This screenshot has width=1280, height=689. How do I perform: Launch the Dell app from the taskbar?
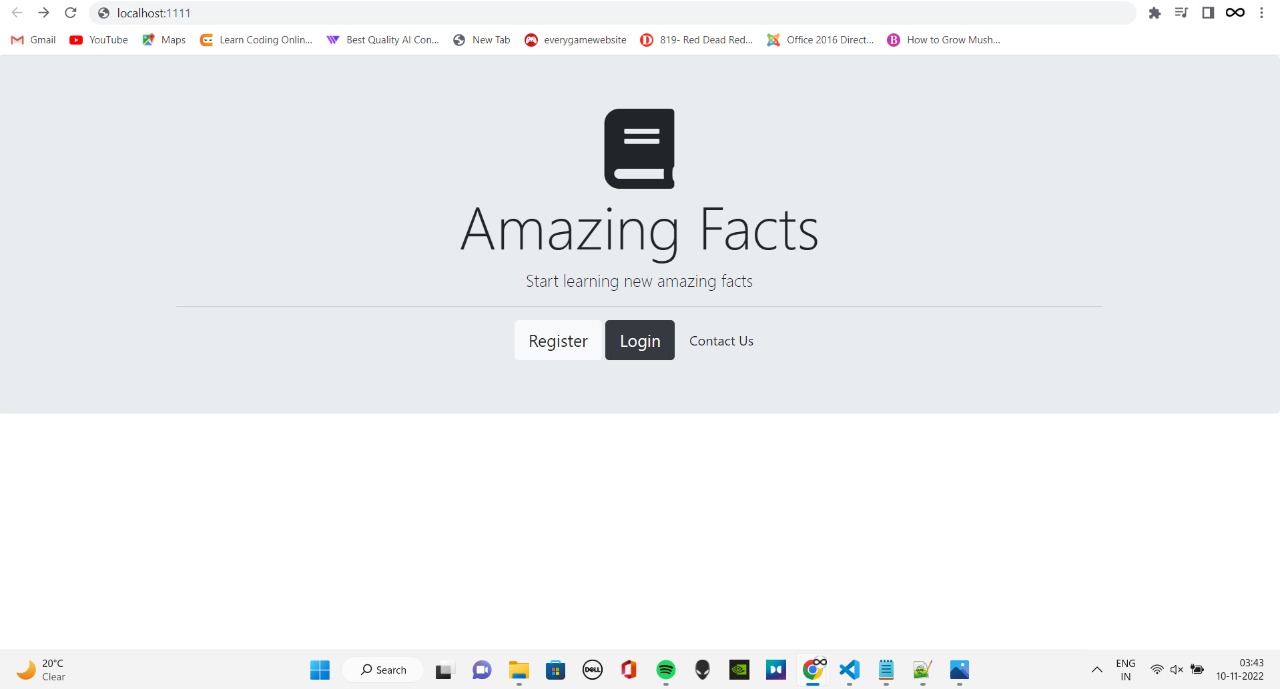point(592,670)
